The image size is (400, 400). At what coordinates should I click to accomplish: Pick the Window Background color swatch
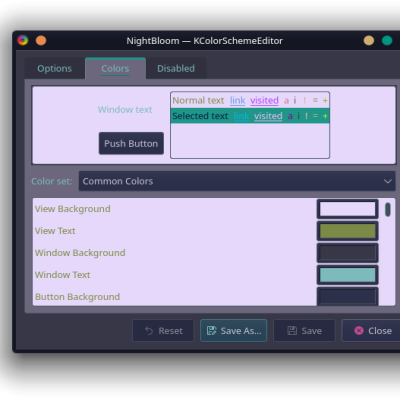coord(347,253)
